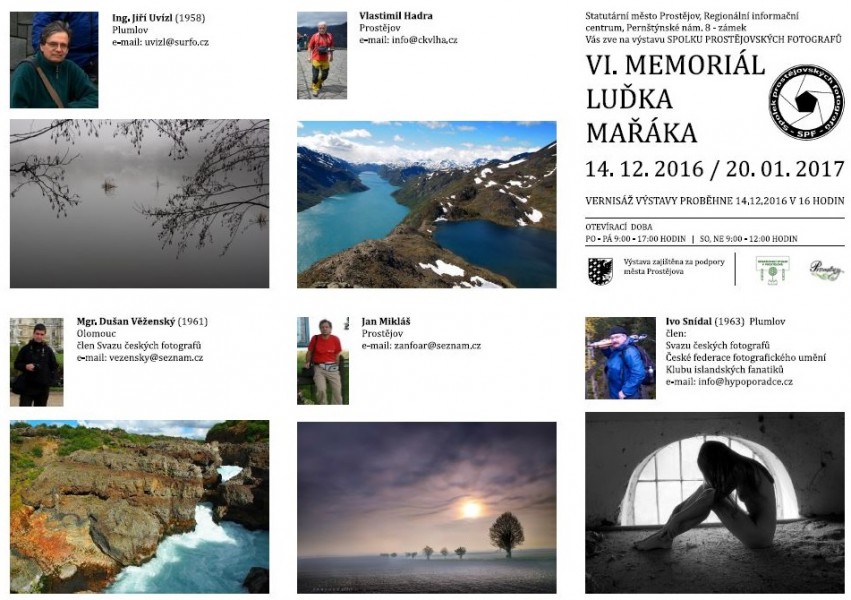This screenshot has height=600, width=851.
Task: Click email info@ckvlha.cz
Action: [x=424, y=40]
